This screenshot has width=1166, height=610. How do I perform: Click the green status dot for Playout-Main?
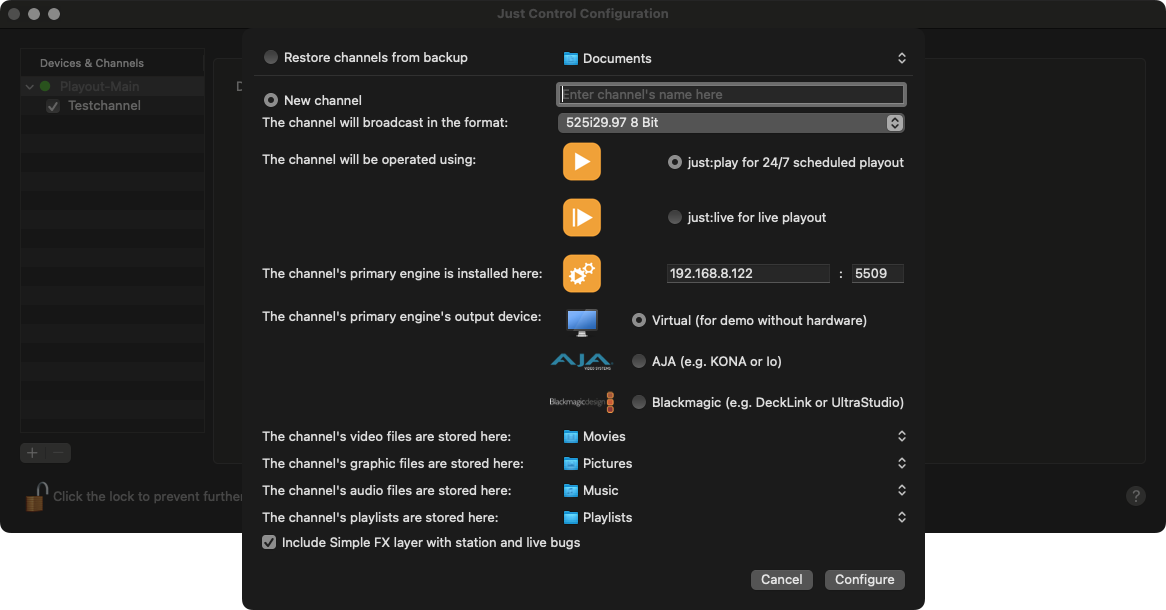[45, 86]
